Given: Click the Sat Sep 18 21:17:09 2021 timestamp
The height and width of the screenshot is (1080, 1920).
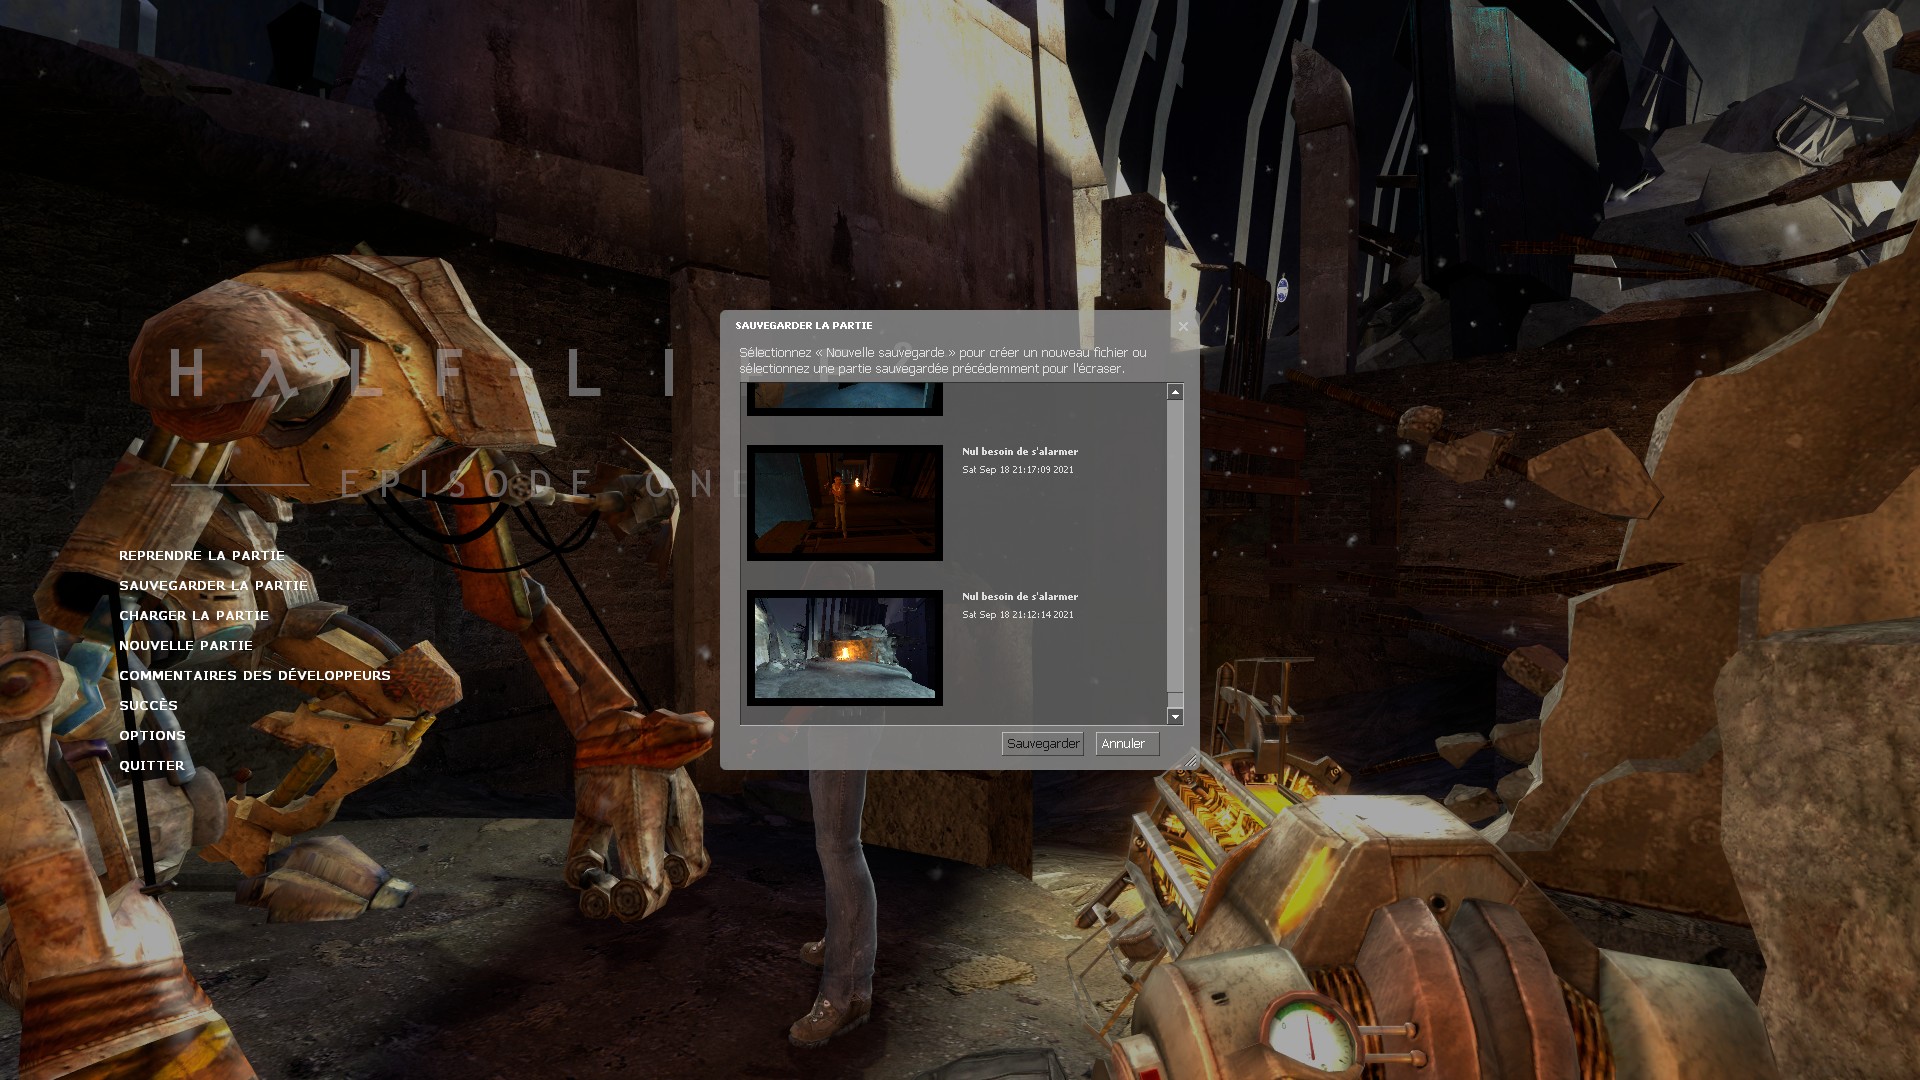Looking at the screenshot, I should click(1017, 470).
